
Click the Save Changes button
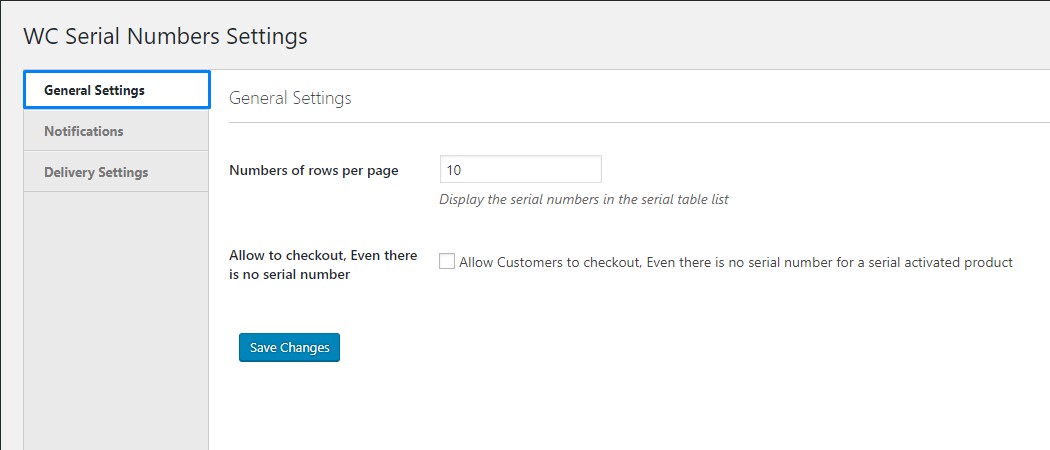289,348
